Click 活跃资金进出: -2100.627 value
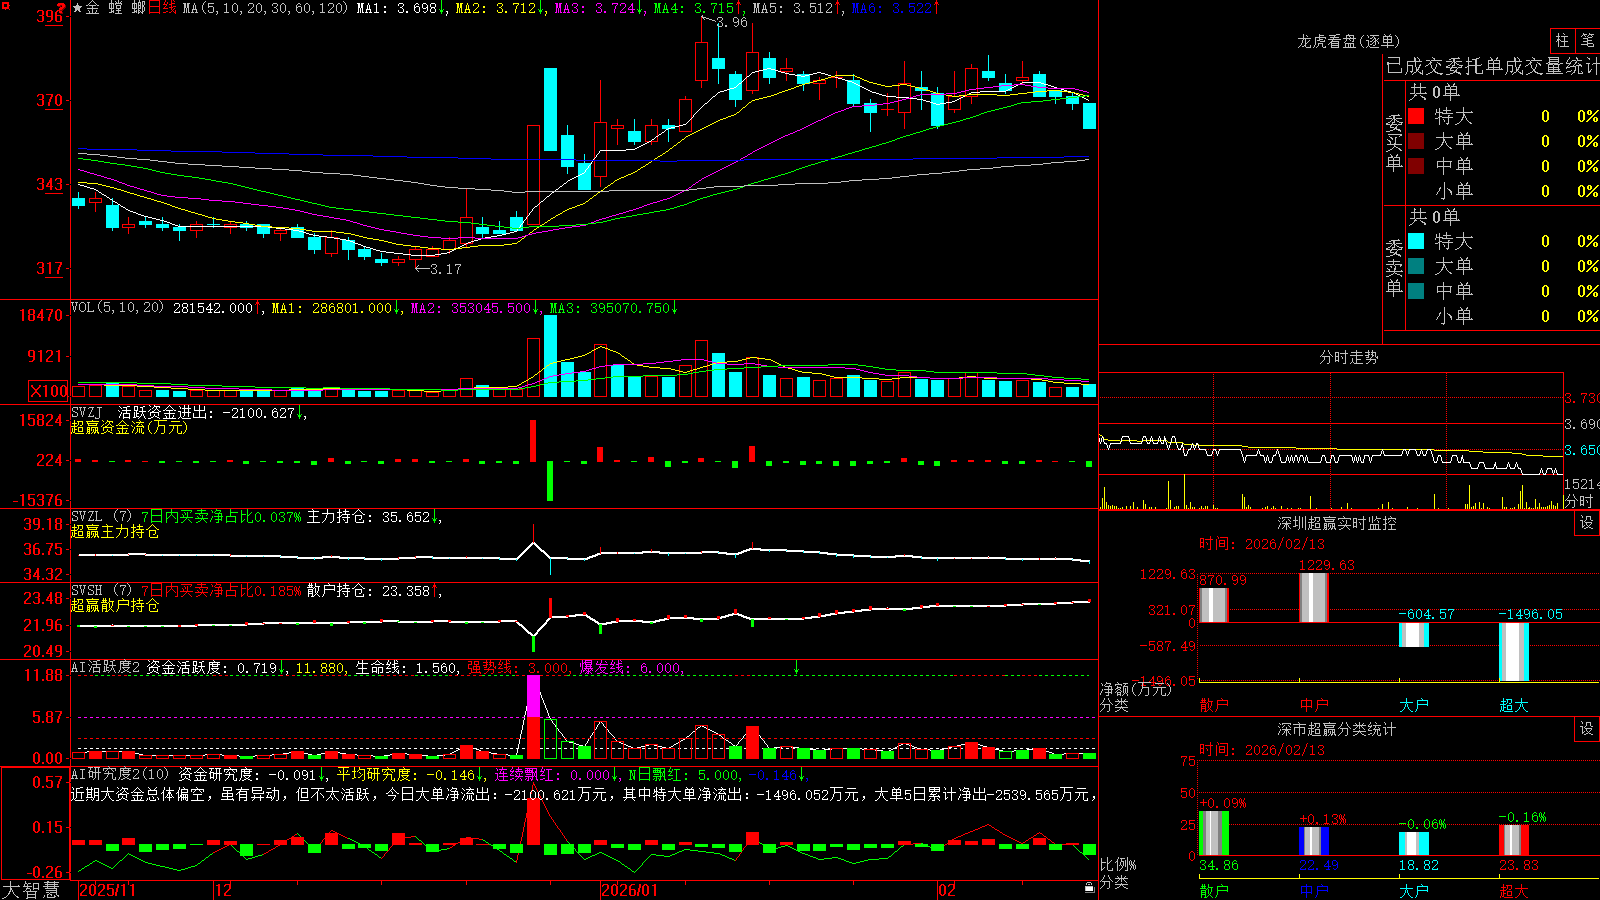The width and height of the screenshot is (1600, 900). point(212,412)
